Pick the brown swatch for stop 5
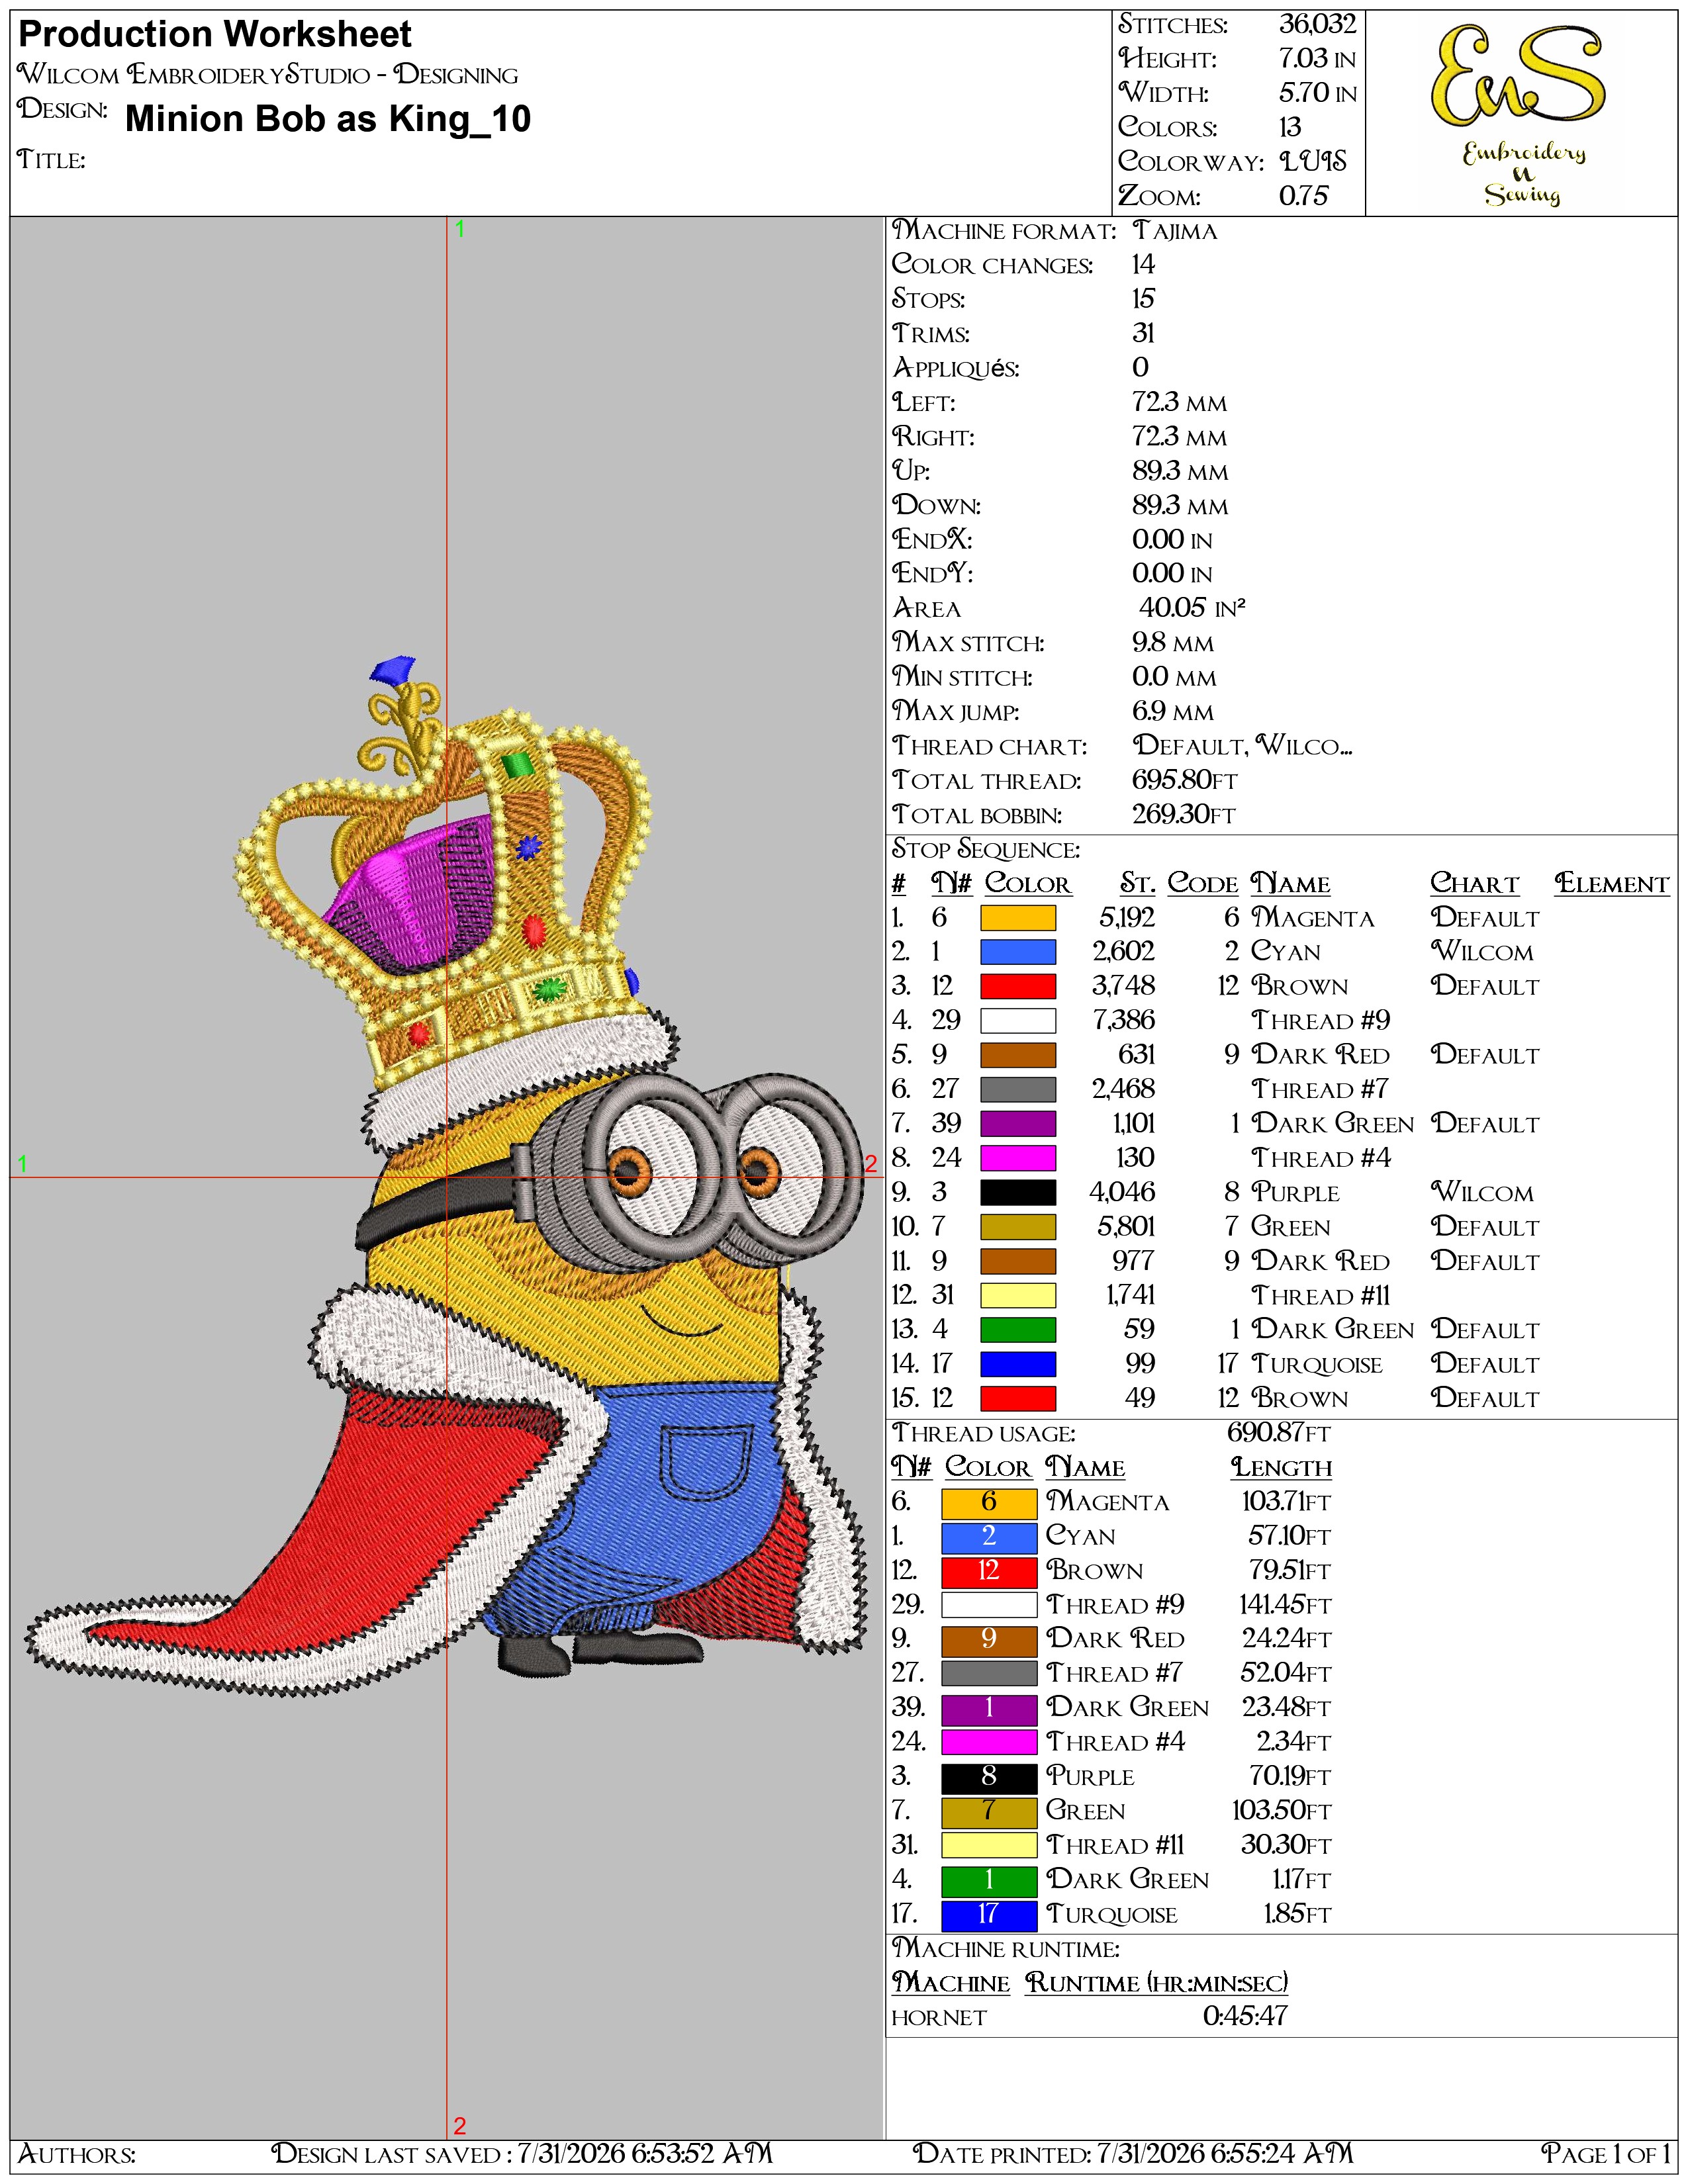 click(x=1017, y=1055)
